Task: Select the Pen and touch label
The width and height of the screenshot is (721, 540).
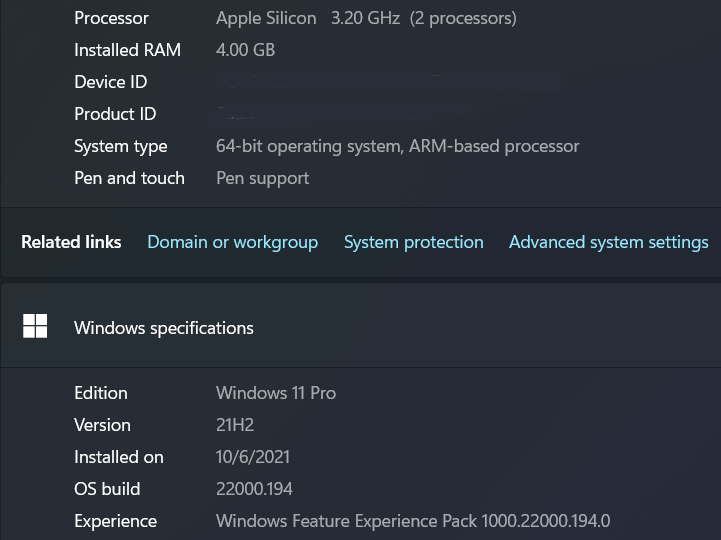Action: tap(129, 178)
